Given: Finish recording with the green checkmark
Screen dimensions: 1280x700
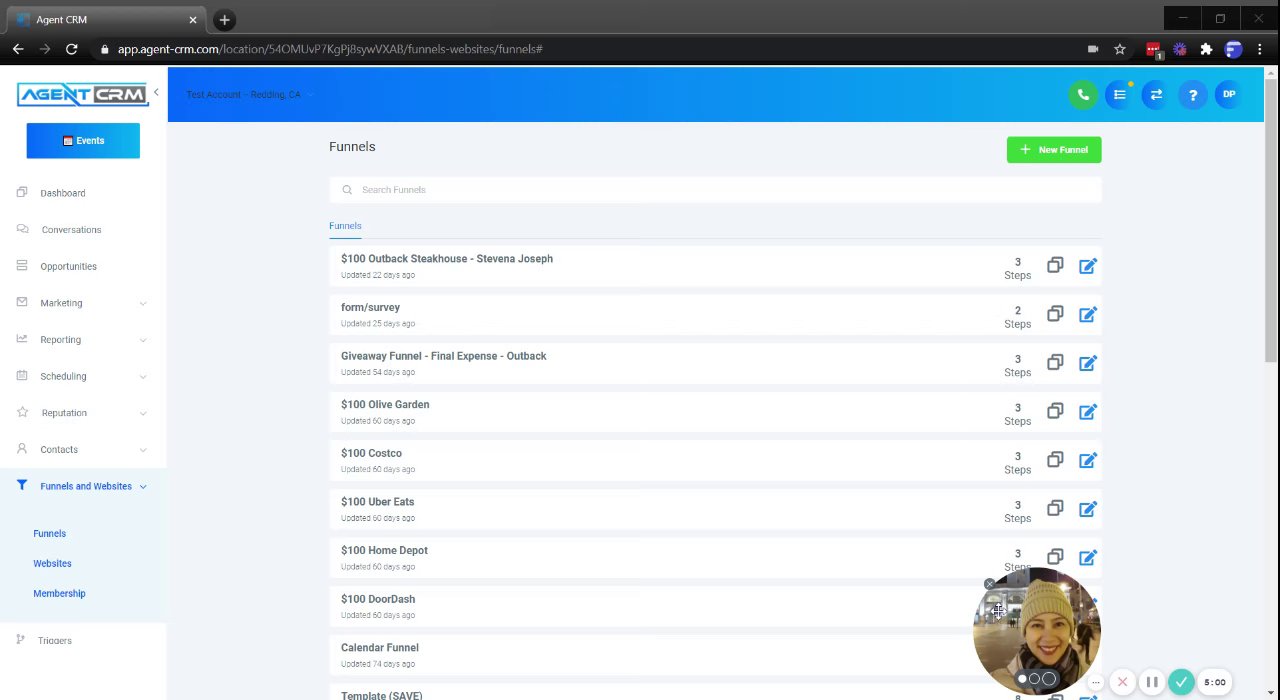Looking at the screenshot, I should 1181,682.
